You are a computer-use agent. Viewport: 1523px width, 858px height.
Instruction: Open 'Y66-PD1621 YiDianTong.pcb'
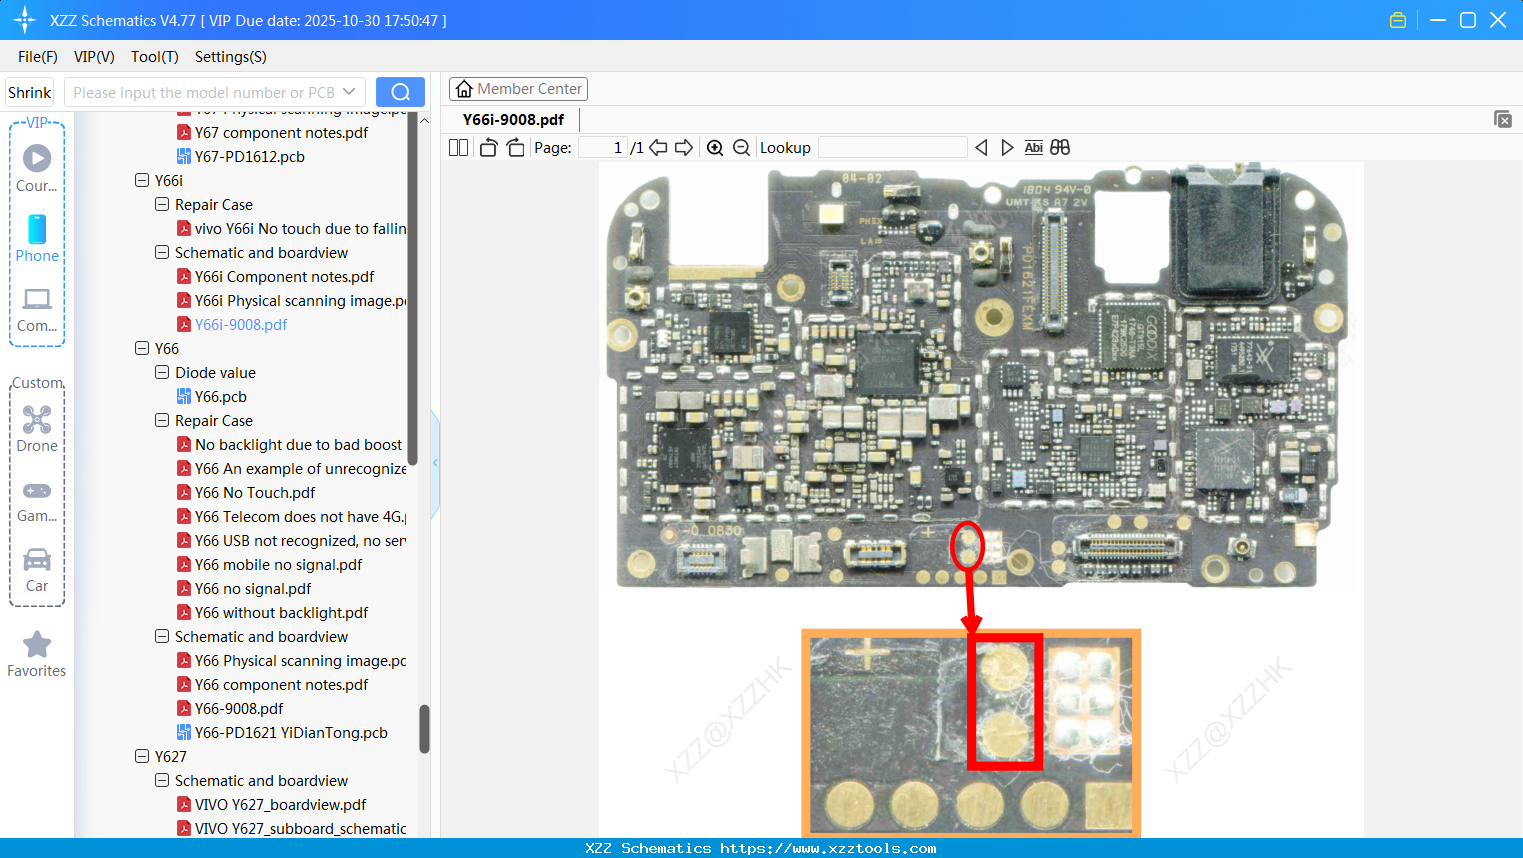pyautogui.click(x=292, y=733)
